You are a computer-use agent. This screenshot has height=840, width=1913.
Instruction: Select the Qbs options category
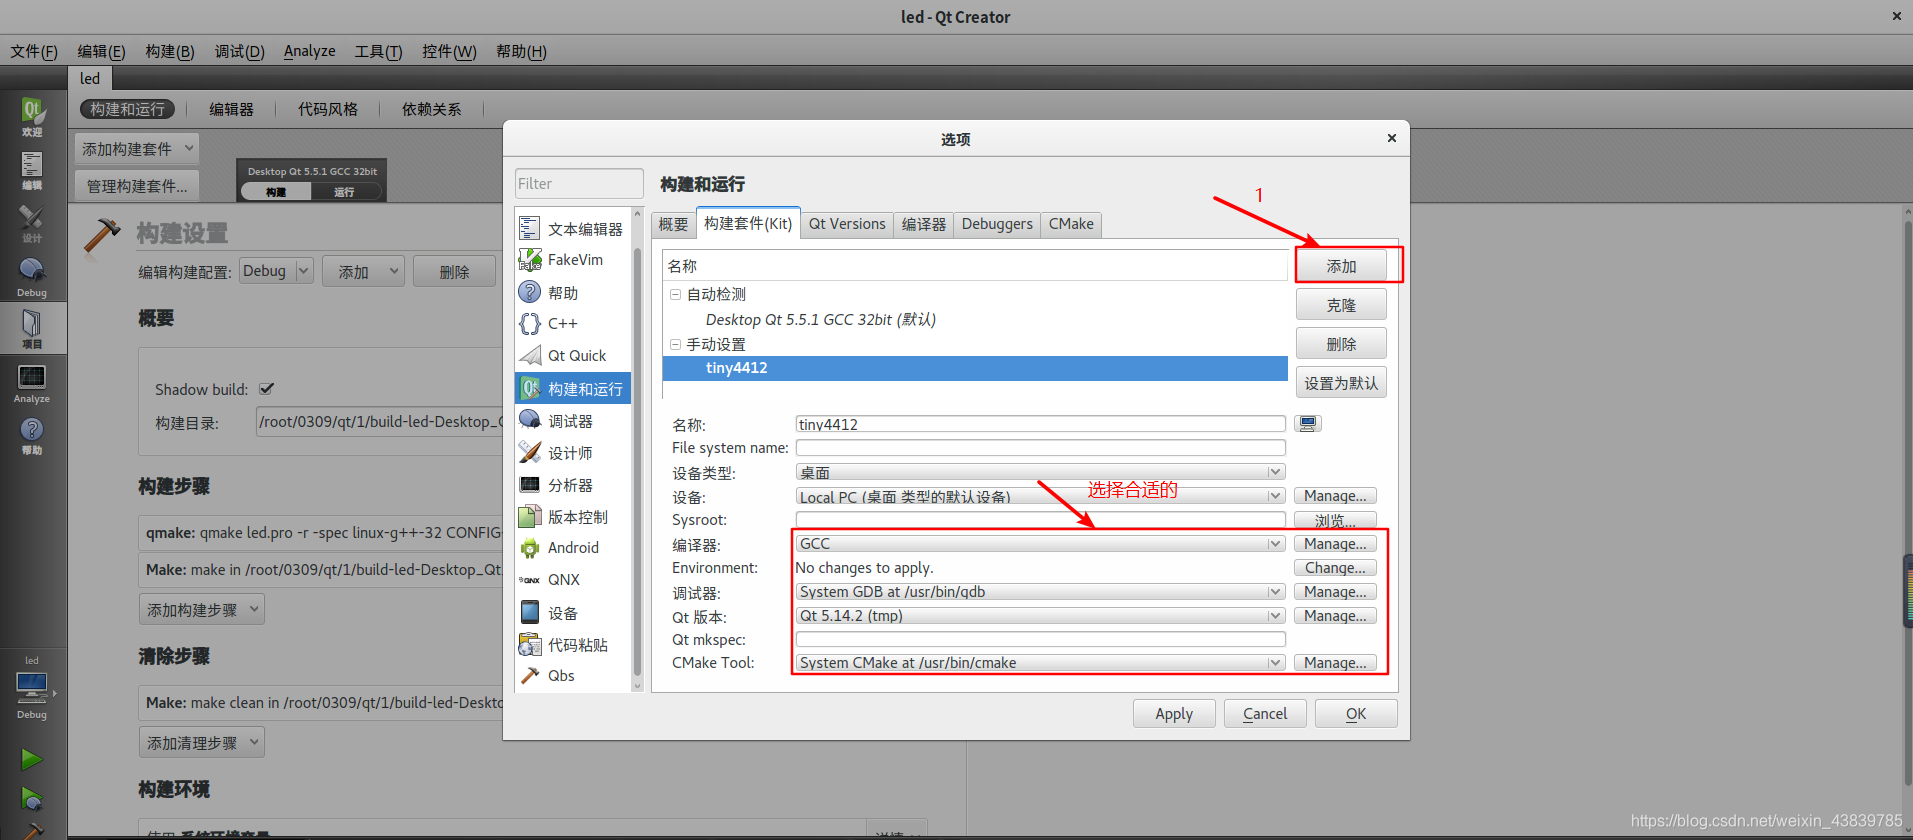pos(573,676)
